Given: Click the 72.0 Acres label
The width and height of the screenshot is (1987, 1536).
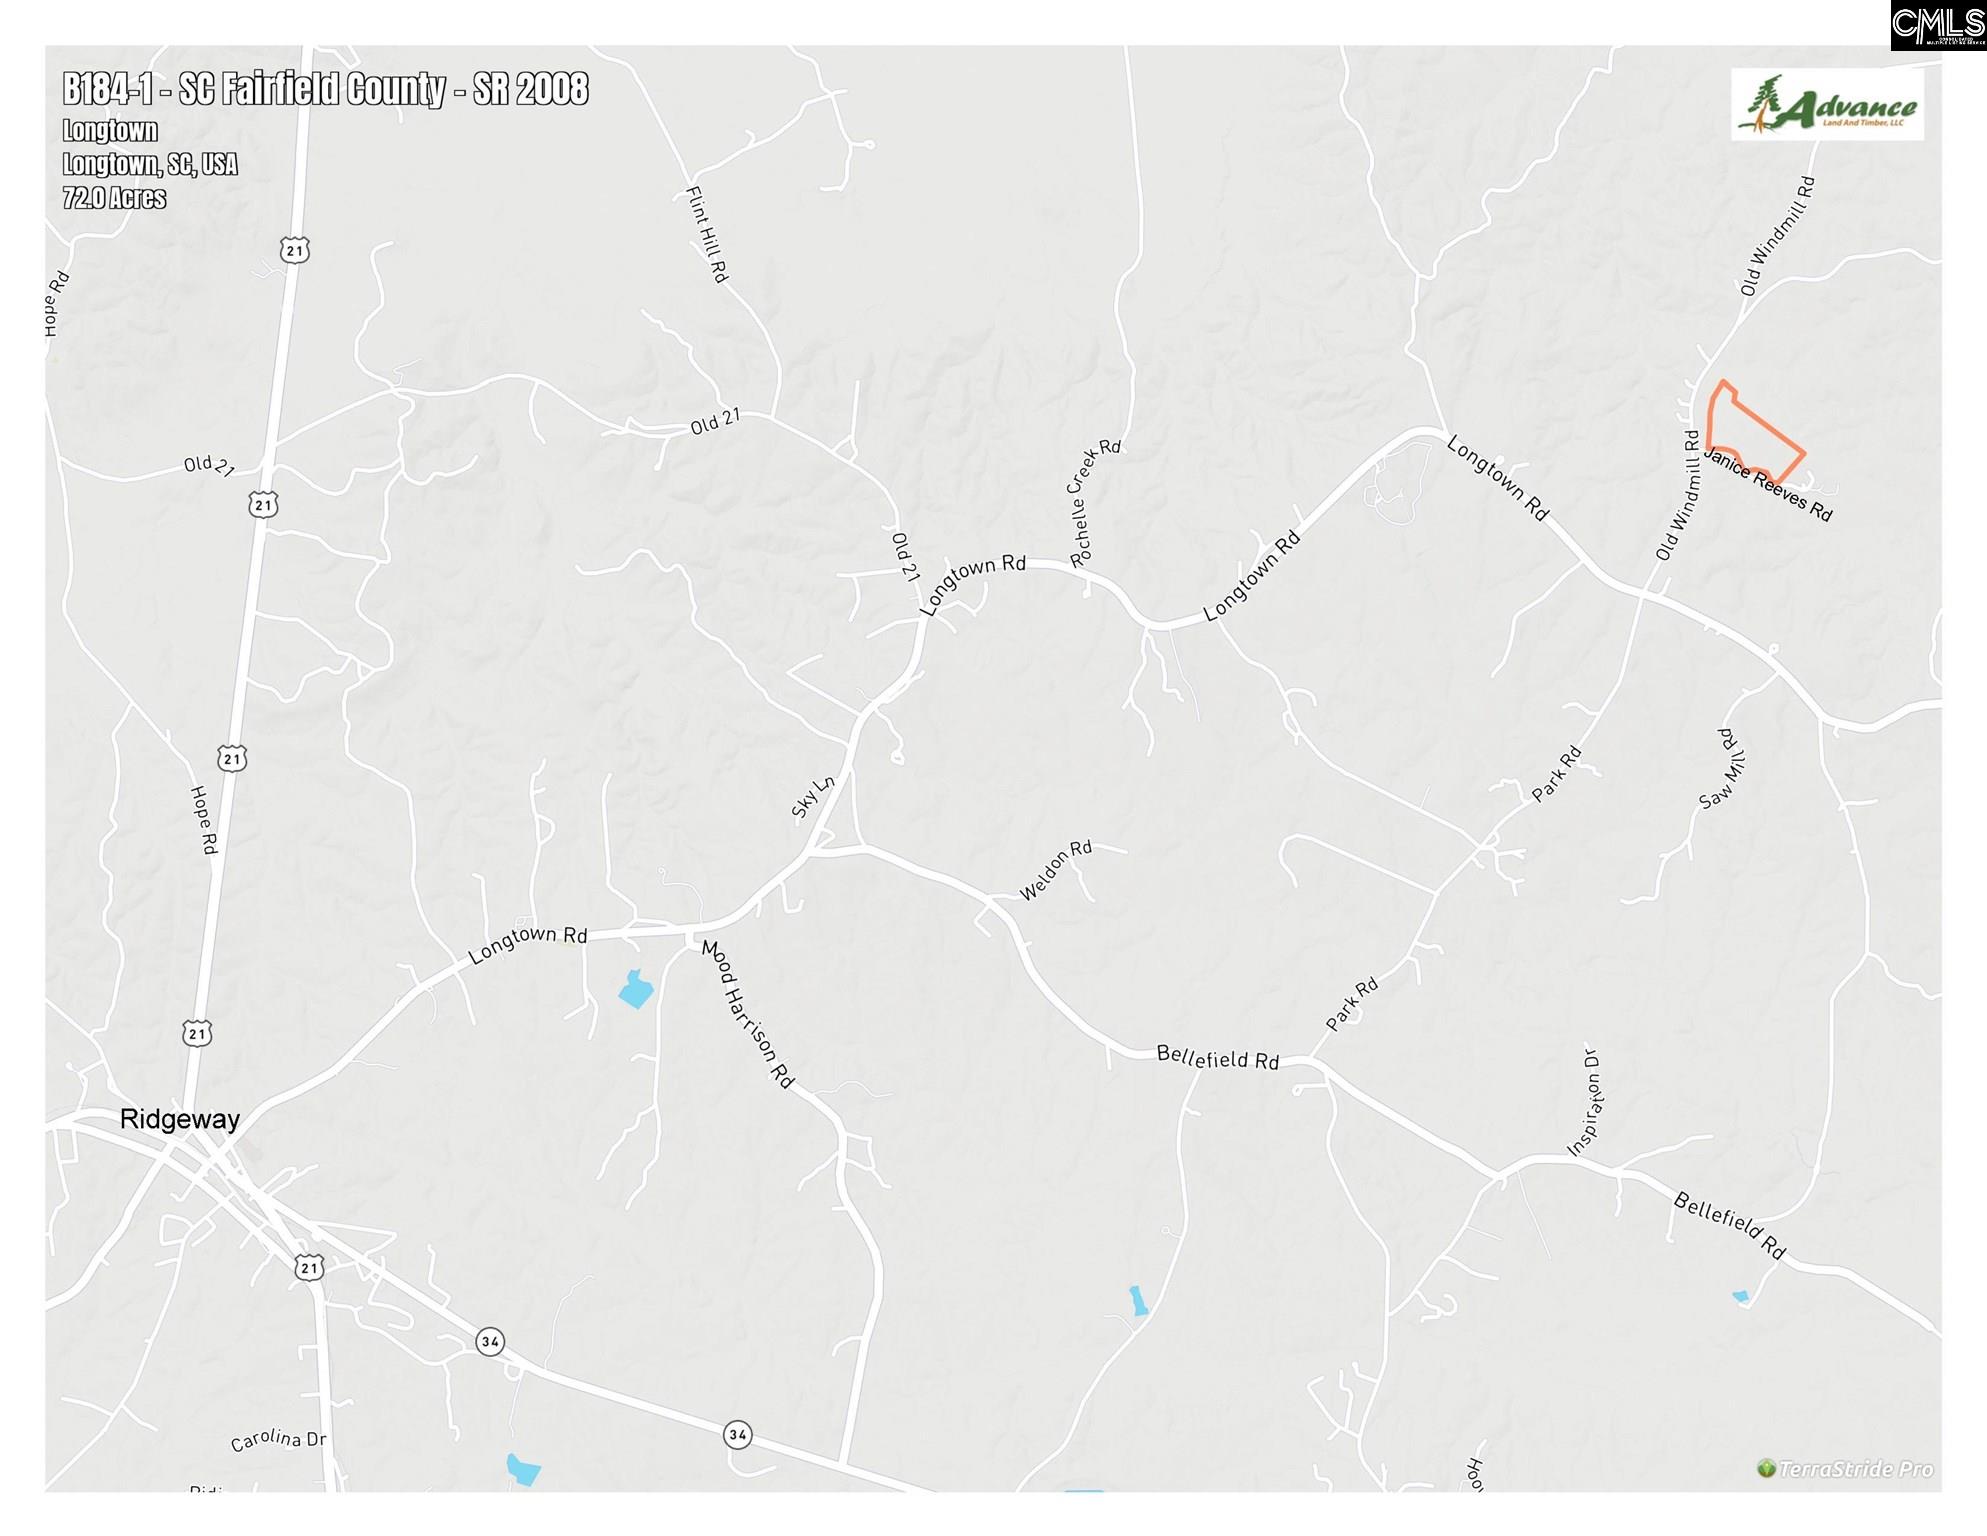Looking at the screenshot, I should [114, 198].
